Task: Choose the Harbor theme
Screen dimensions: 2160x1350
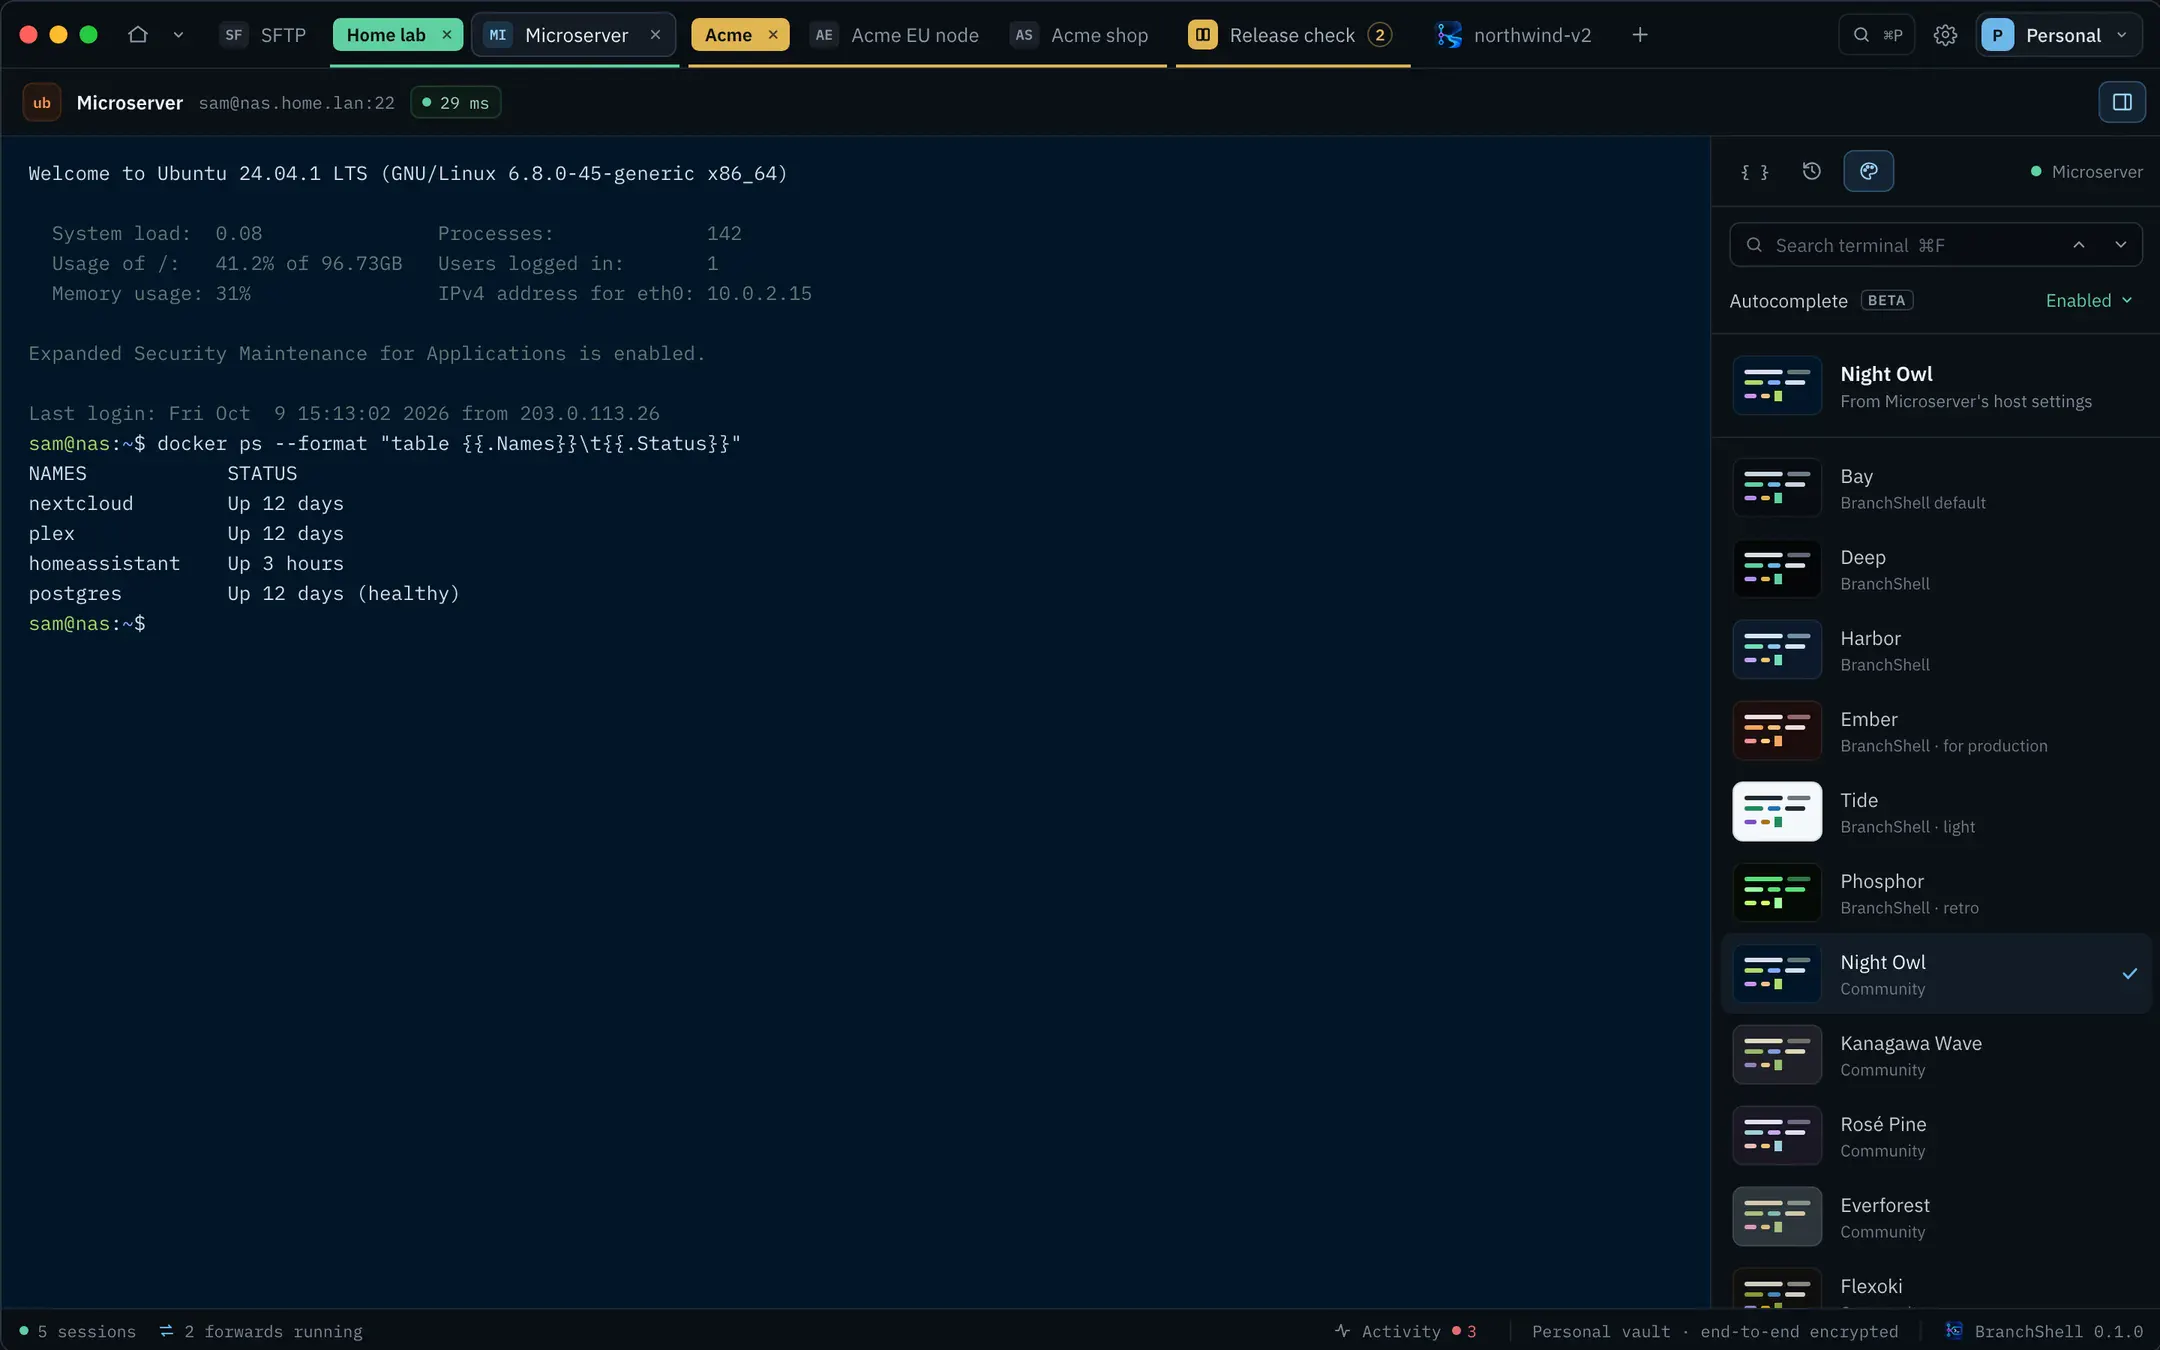Action: click(1935, 650)
